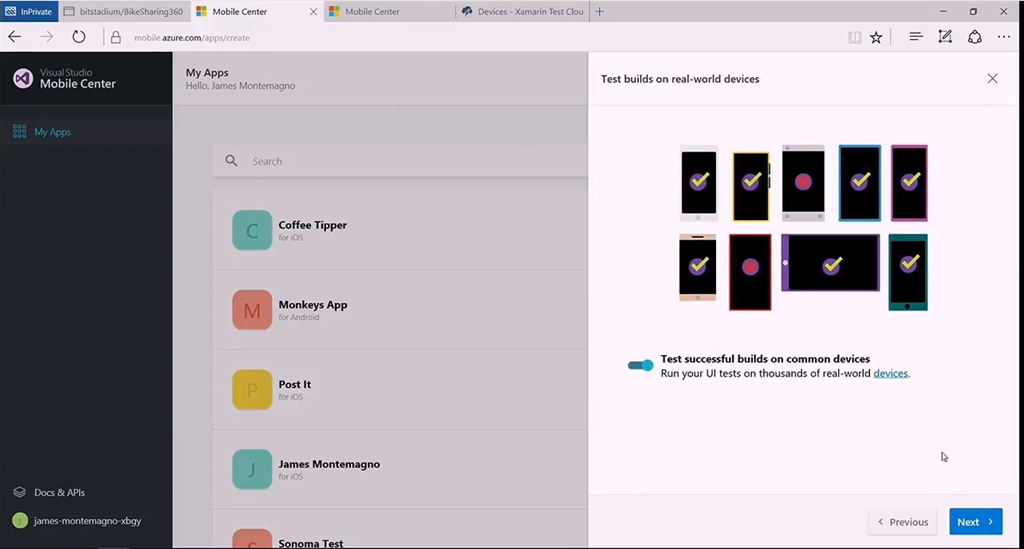1024x549 pixels.
Task: Click Test builds on real-world devices heading
Action: 680,78
